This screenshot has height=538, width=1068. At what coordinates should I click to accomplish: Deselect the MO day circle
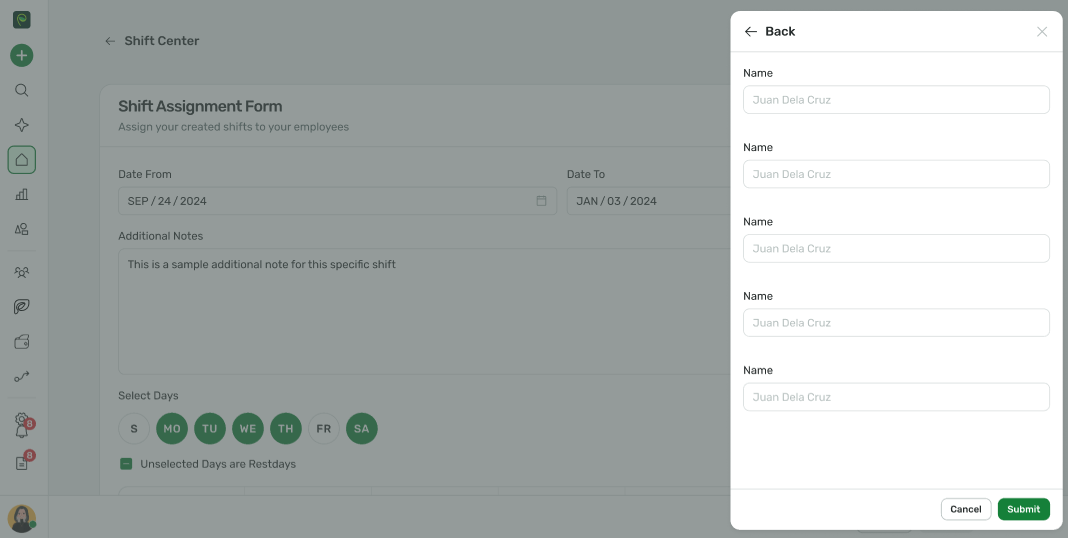(x=172, y=429)
